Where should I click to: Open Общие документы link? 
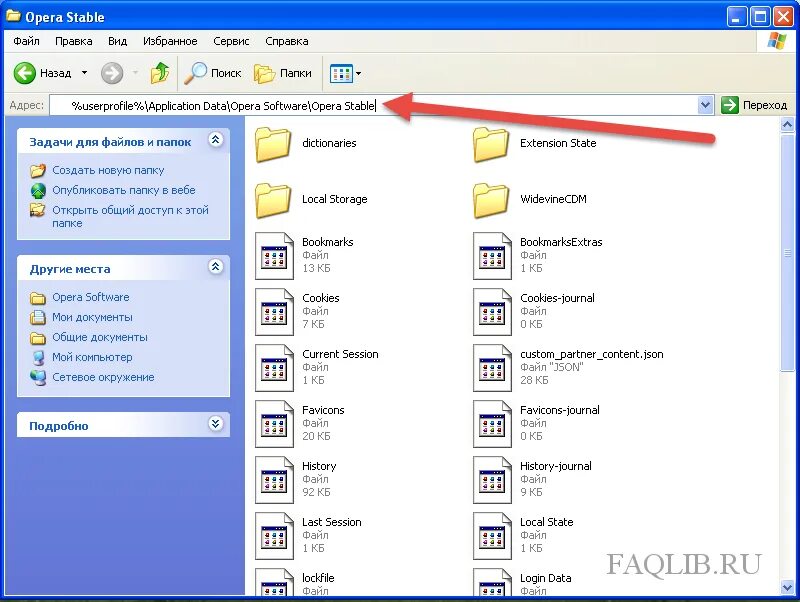pos(100,337)
